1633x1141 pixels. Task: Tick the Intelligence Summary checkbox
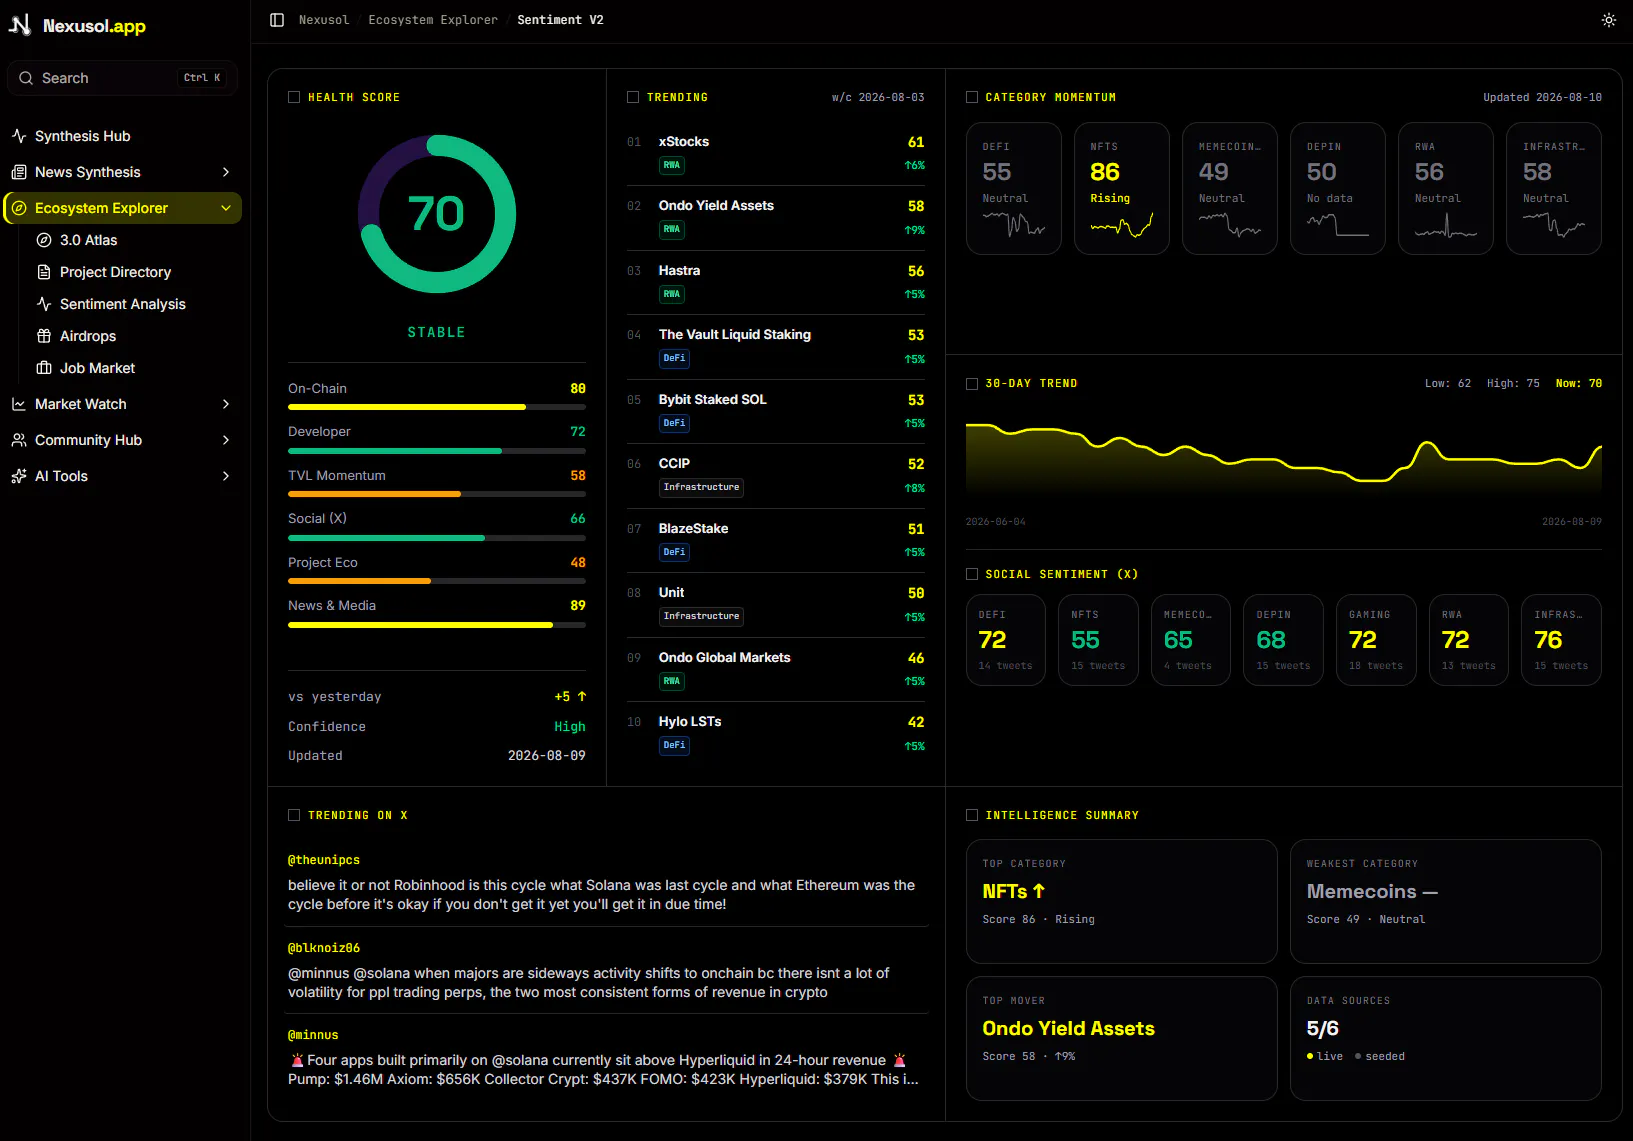[x=972, y=815]
